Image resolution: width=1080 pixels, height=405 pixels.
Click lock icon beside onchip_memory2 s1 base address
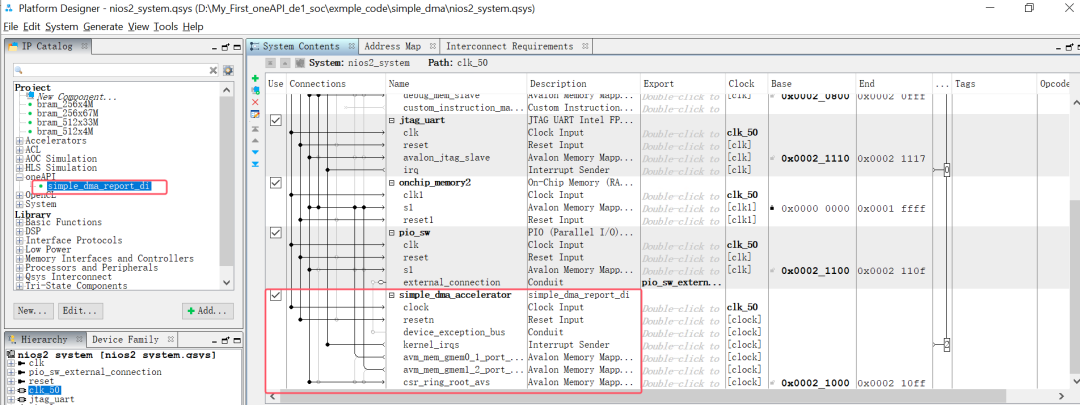coord(774,208)
